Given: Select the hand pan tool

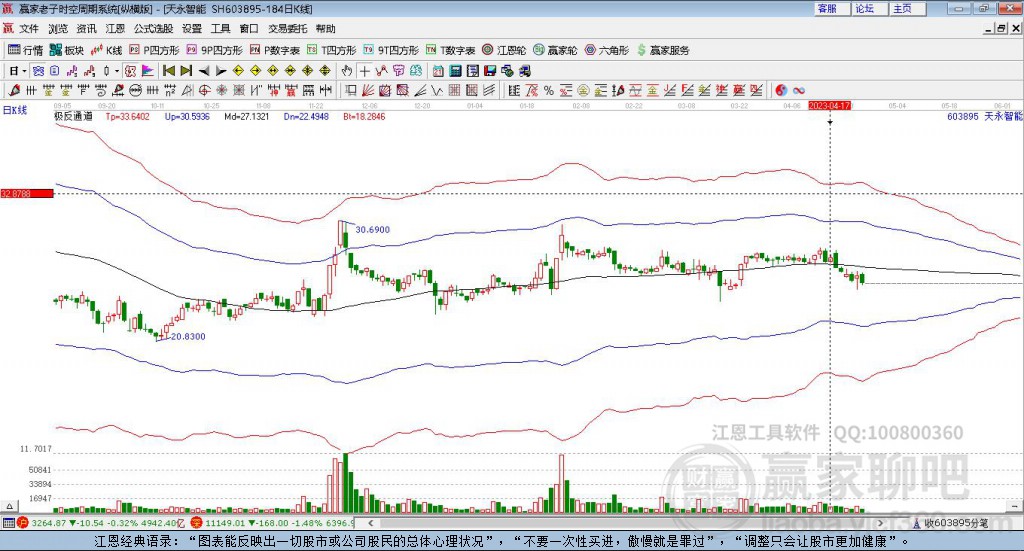Looking at the screenshot, I should [346, 71].
